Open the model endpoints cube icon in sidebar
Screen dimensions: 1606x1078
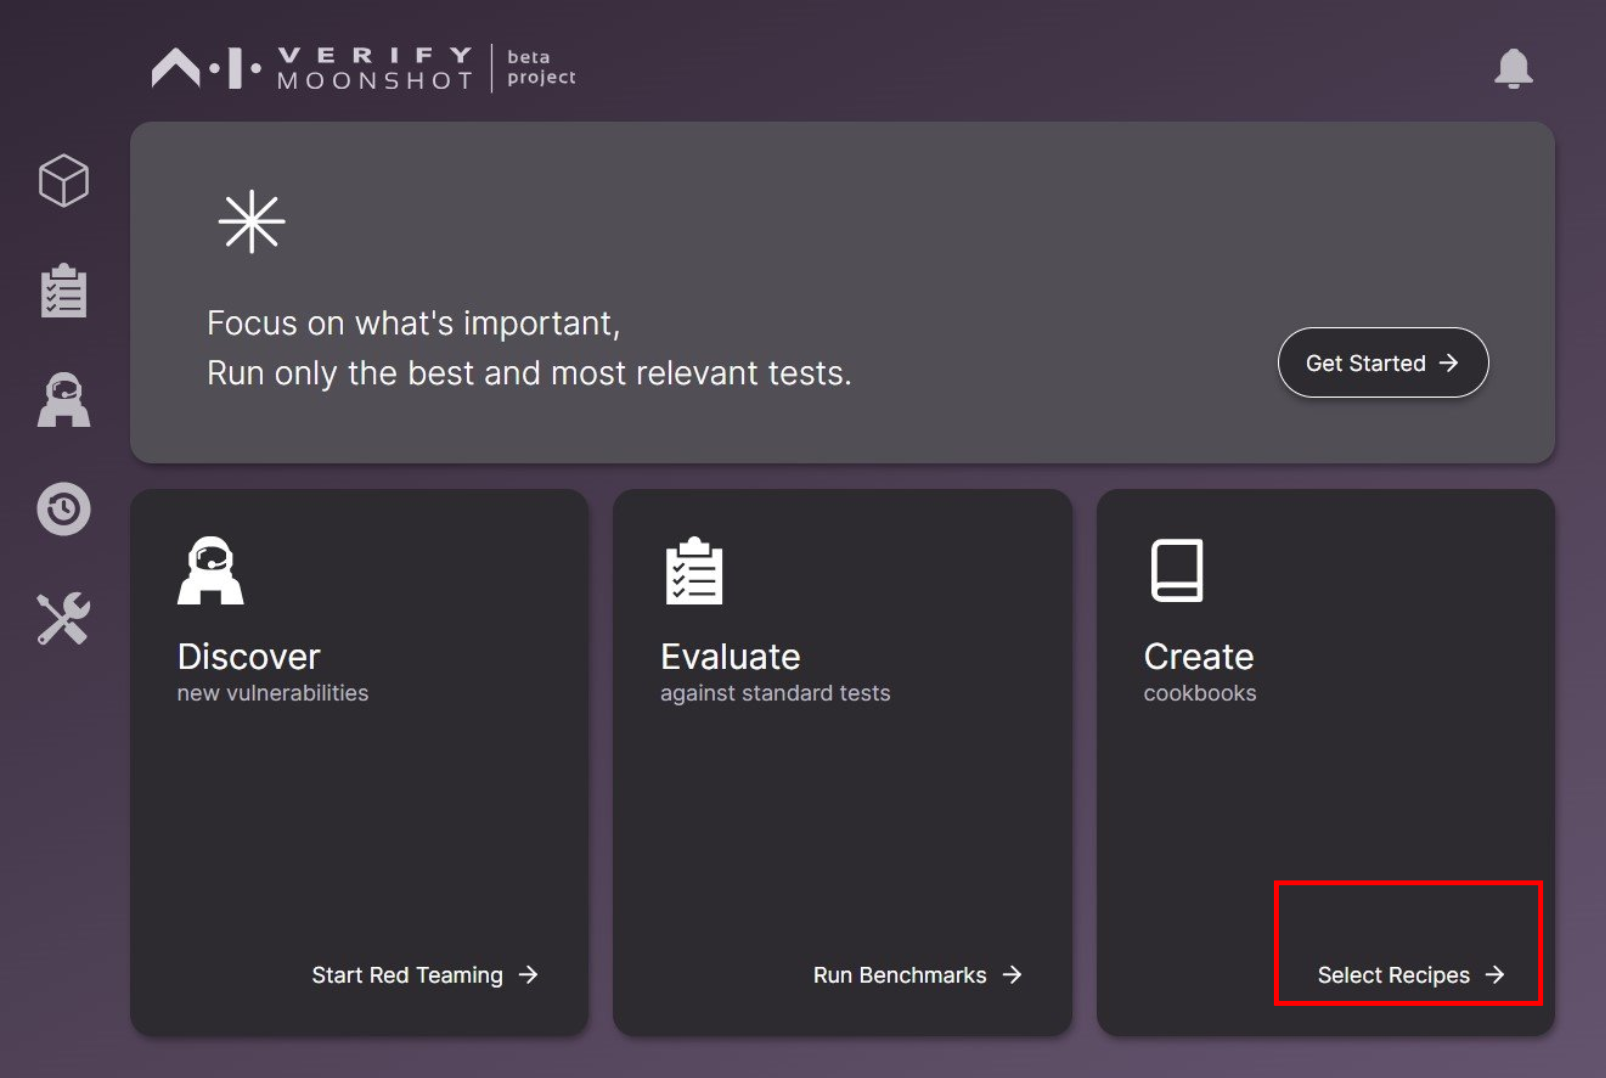[64, 181]
